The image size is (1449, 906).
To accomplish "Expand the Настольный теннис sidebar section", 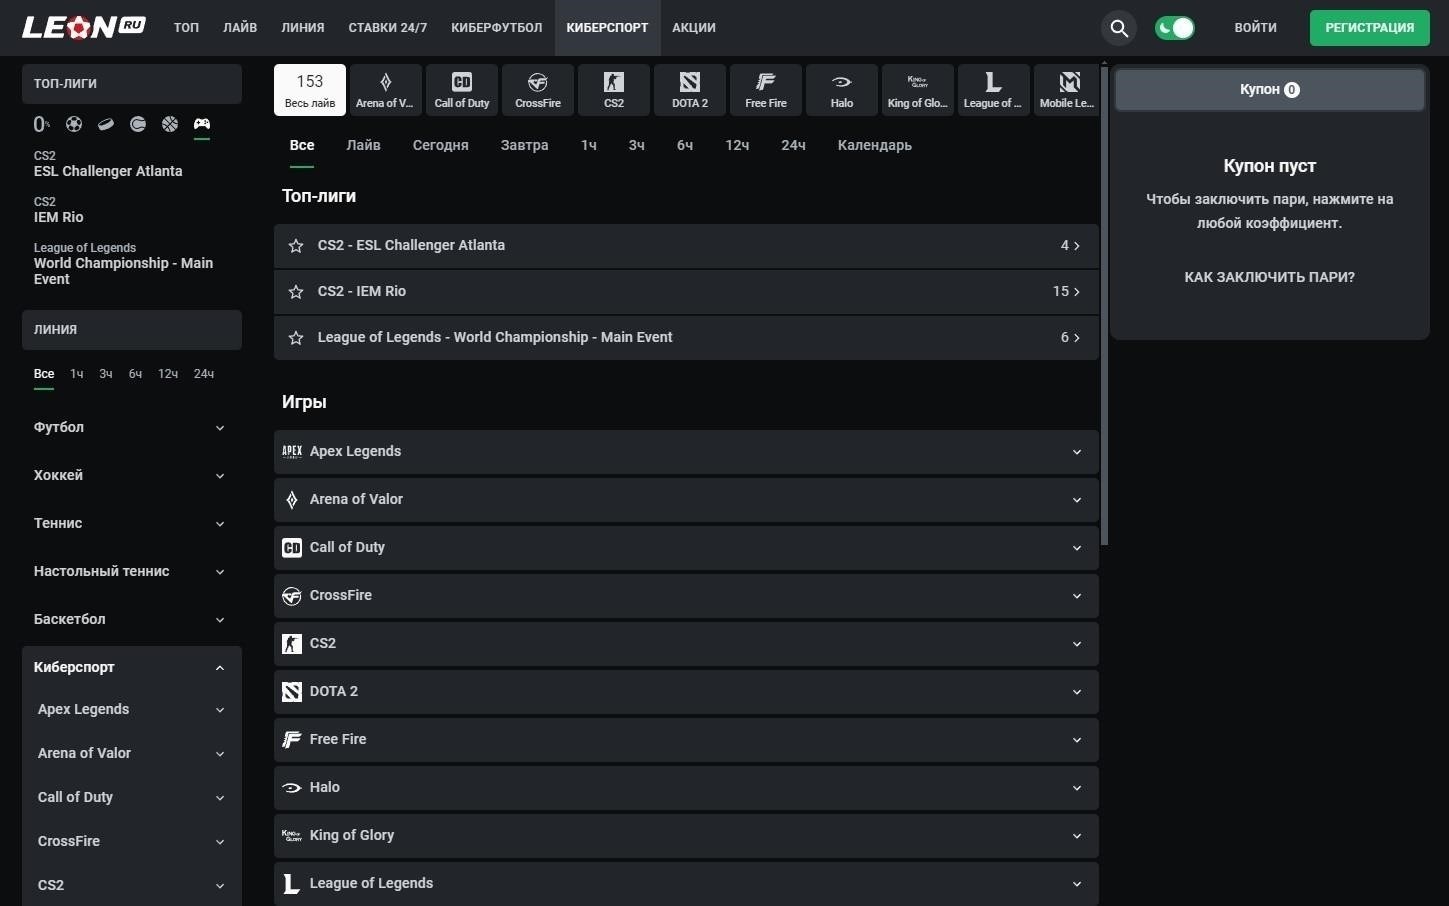I will click(132, 572).
